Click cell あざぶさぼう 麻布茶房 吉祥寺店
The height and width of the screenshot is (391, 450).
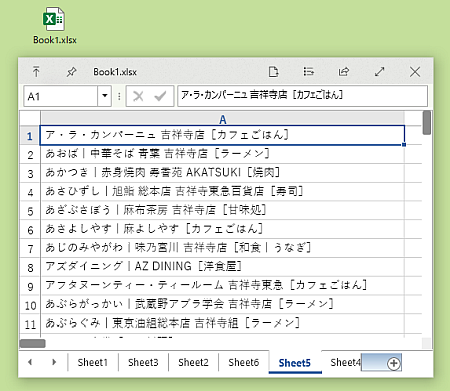coord(222,210)
